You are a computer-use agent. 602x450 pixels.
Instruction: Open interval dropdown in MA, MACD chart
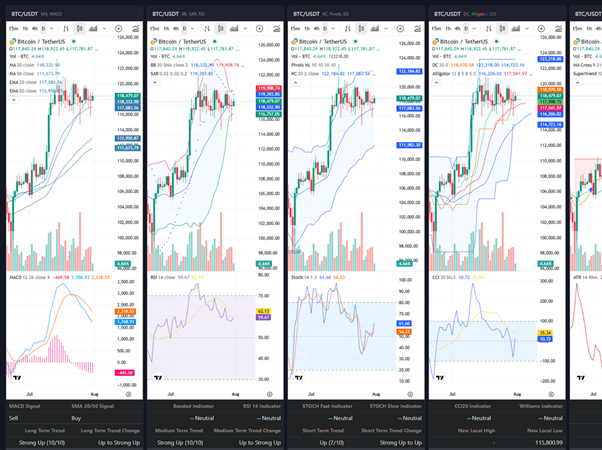point(51,28)
